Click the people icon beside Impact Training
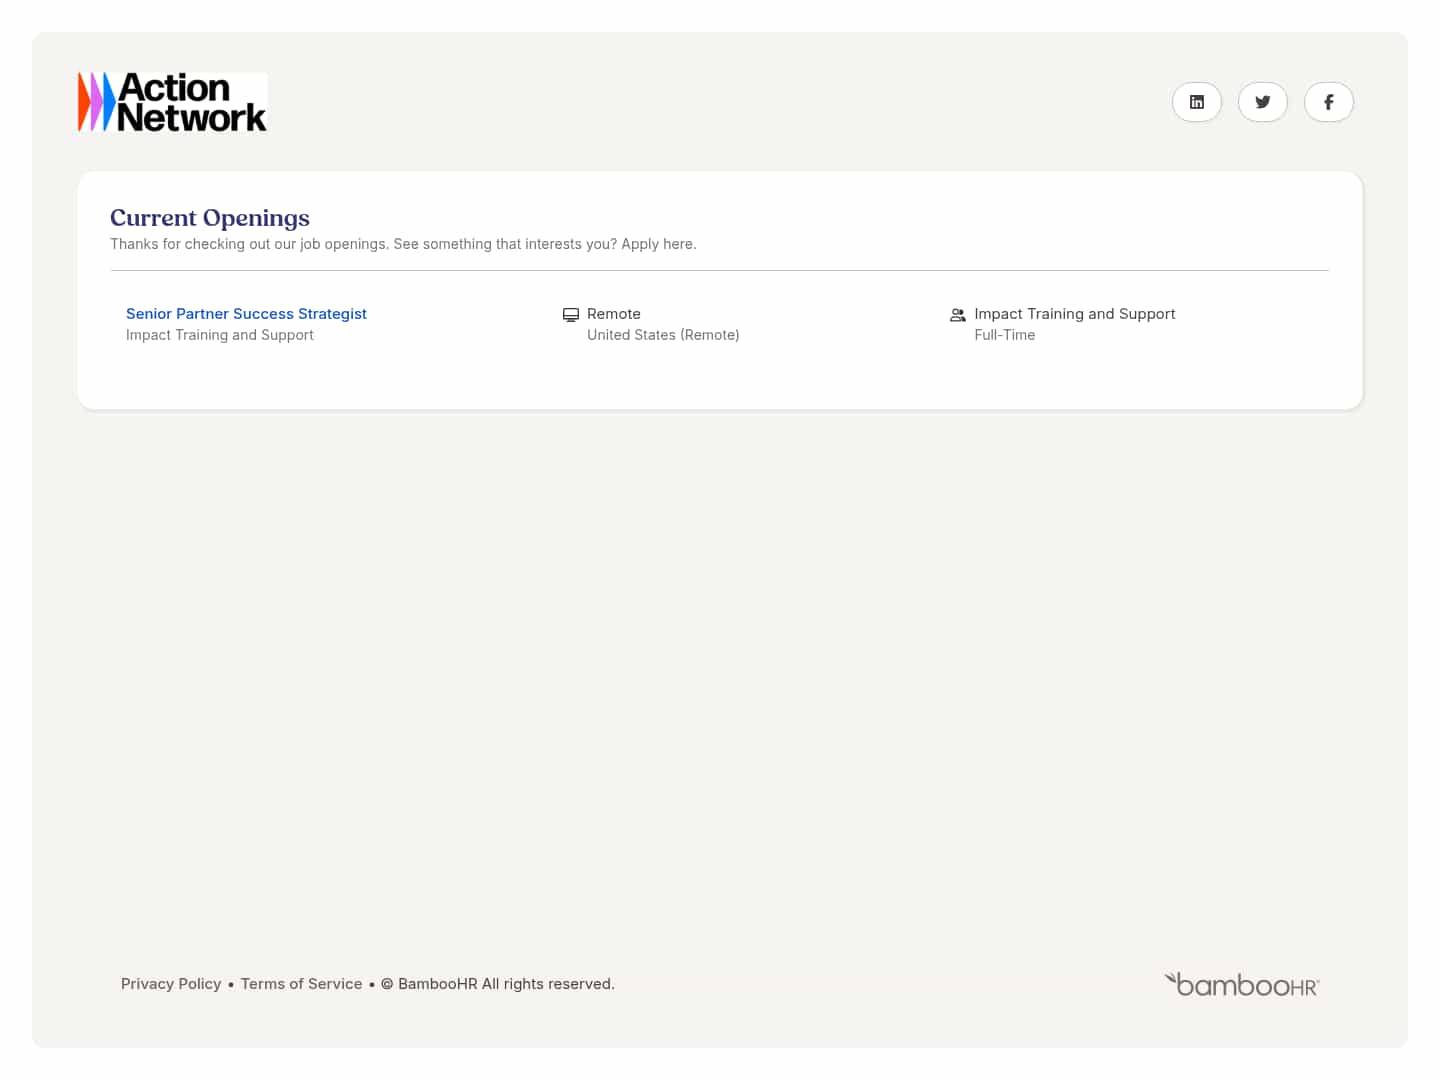1440x1080 pixels. coord(958,315)
